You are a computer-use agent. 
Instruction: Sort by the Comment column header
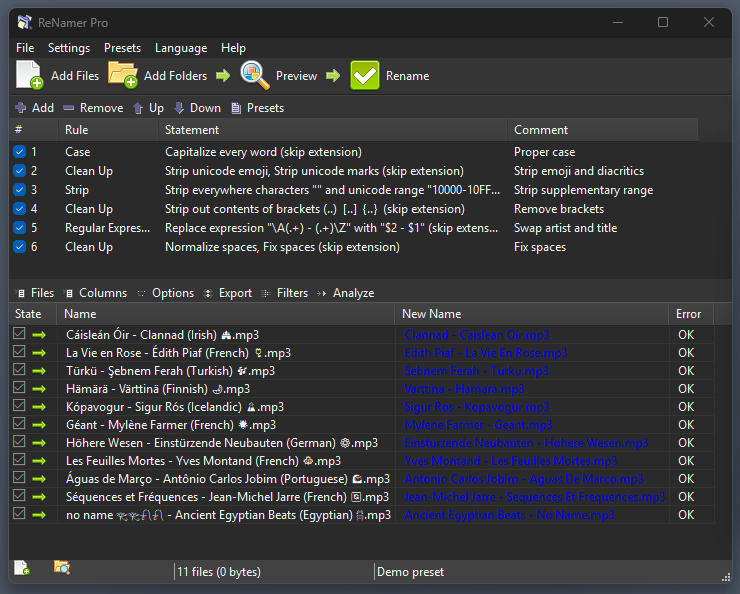pos(603,130)
